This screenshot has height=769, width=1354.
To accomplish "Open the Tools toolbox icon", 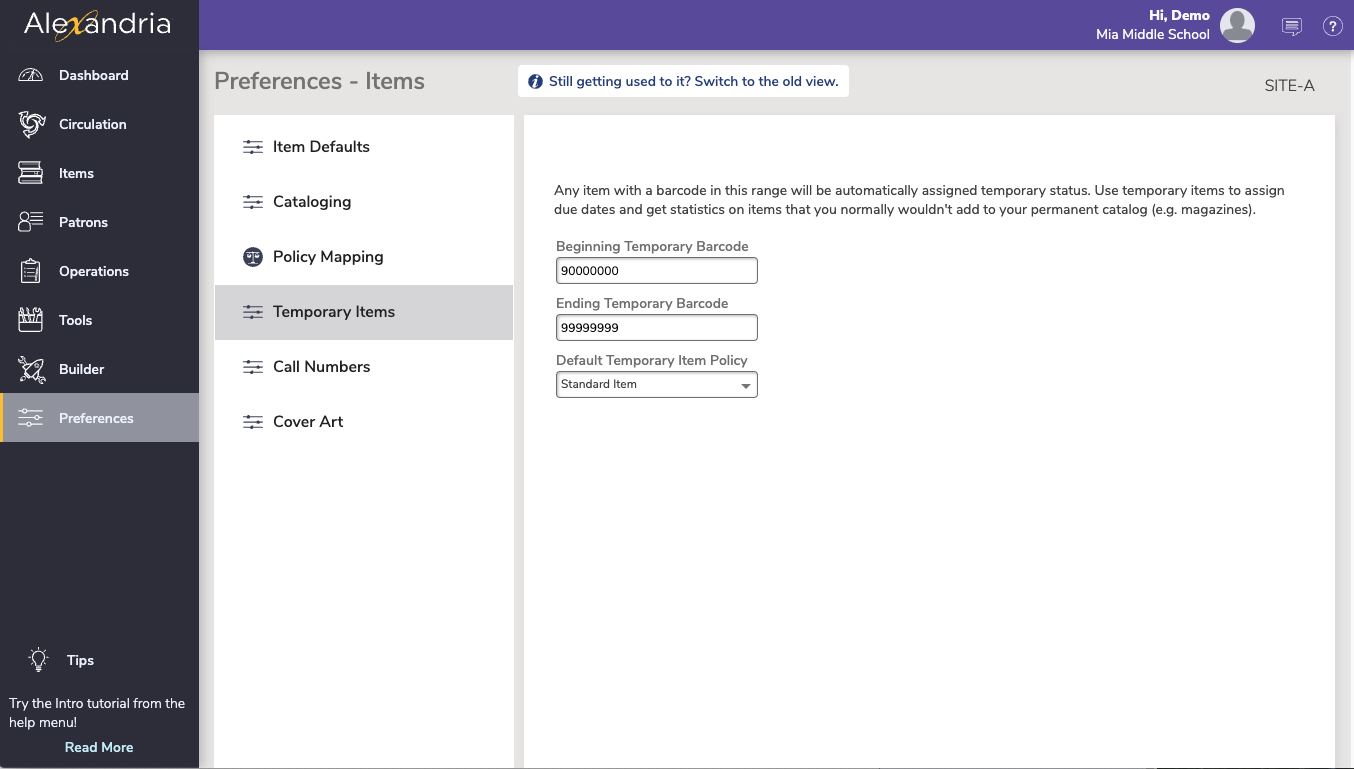I will [31, 320].
